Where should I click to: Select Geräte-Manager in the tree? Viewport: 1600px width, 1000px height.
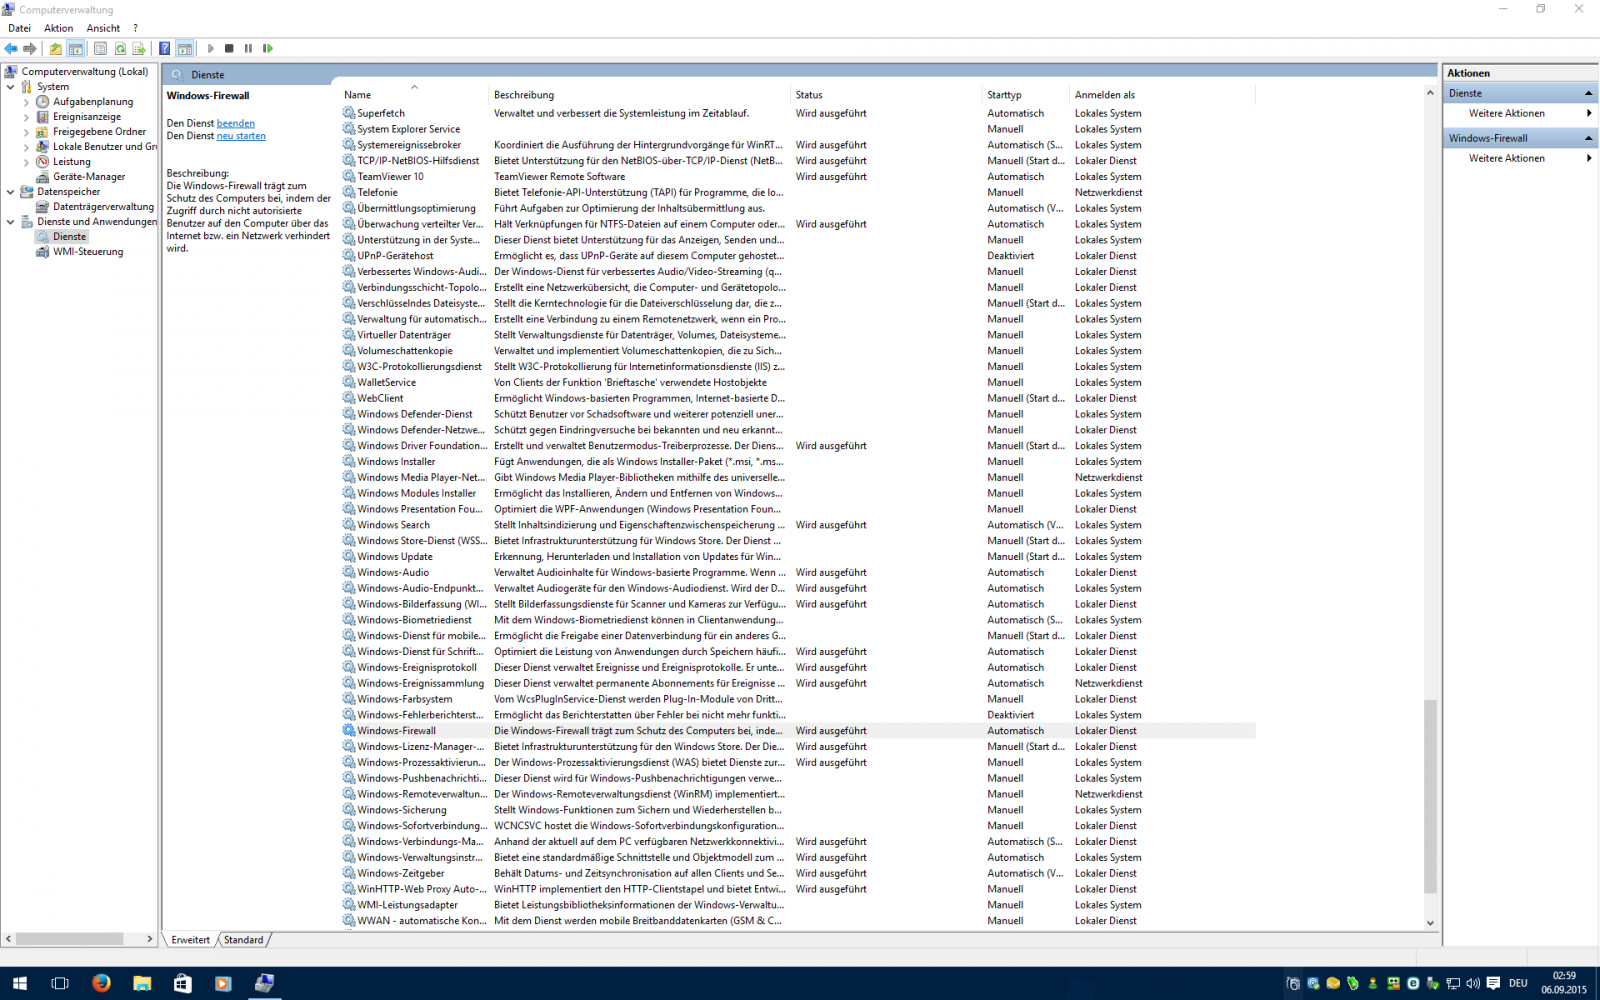coord(89,177)
